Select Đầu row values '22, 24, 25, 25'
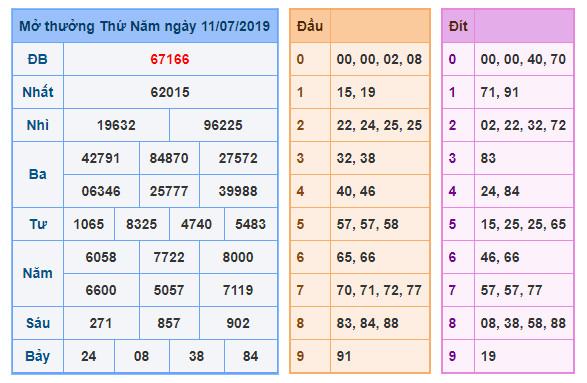The height and width of the screenshot is (383, 587). pyautogui.click(x=379, y=125)
